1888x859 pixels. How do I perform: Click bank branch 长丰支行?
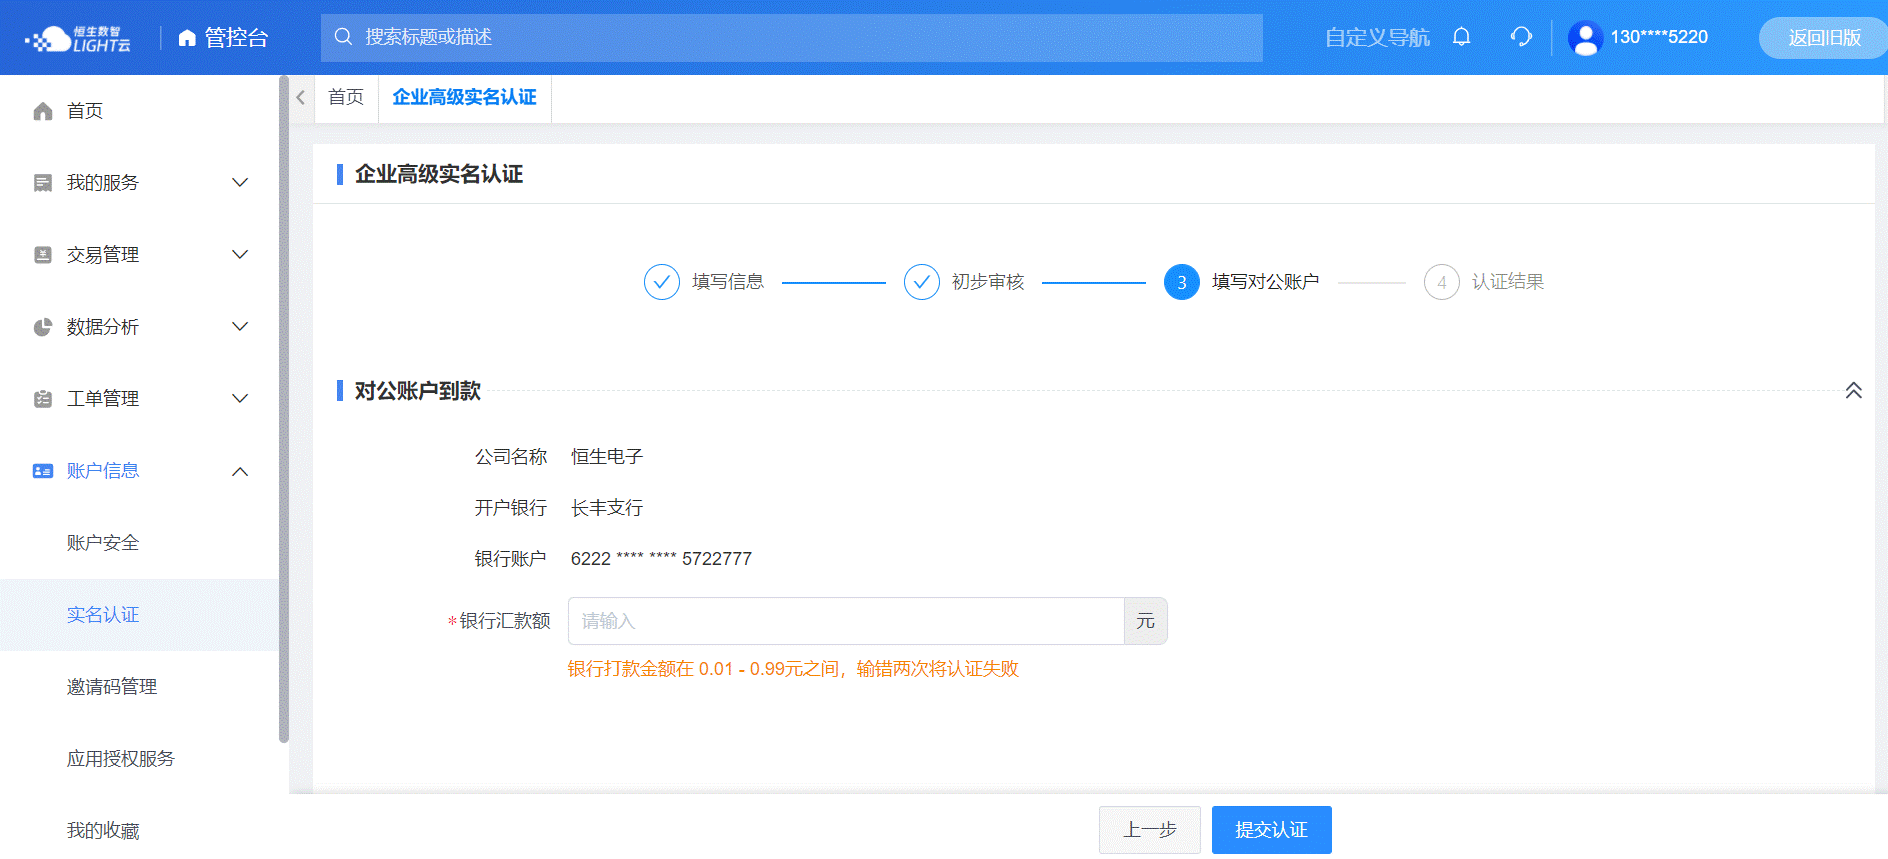click(x=607, y=508)
